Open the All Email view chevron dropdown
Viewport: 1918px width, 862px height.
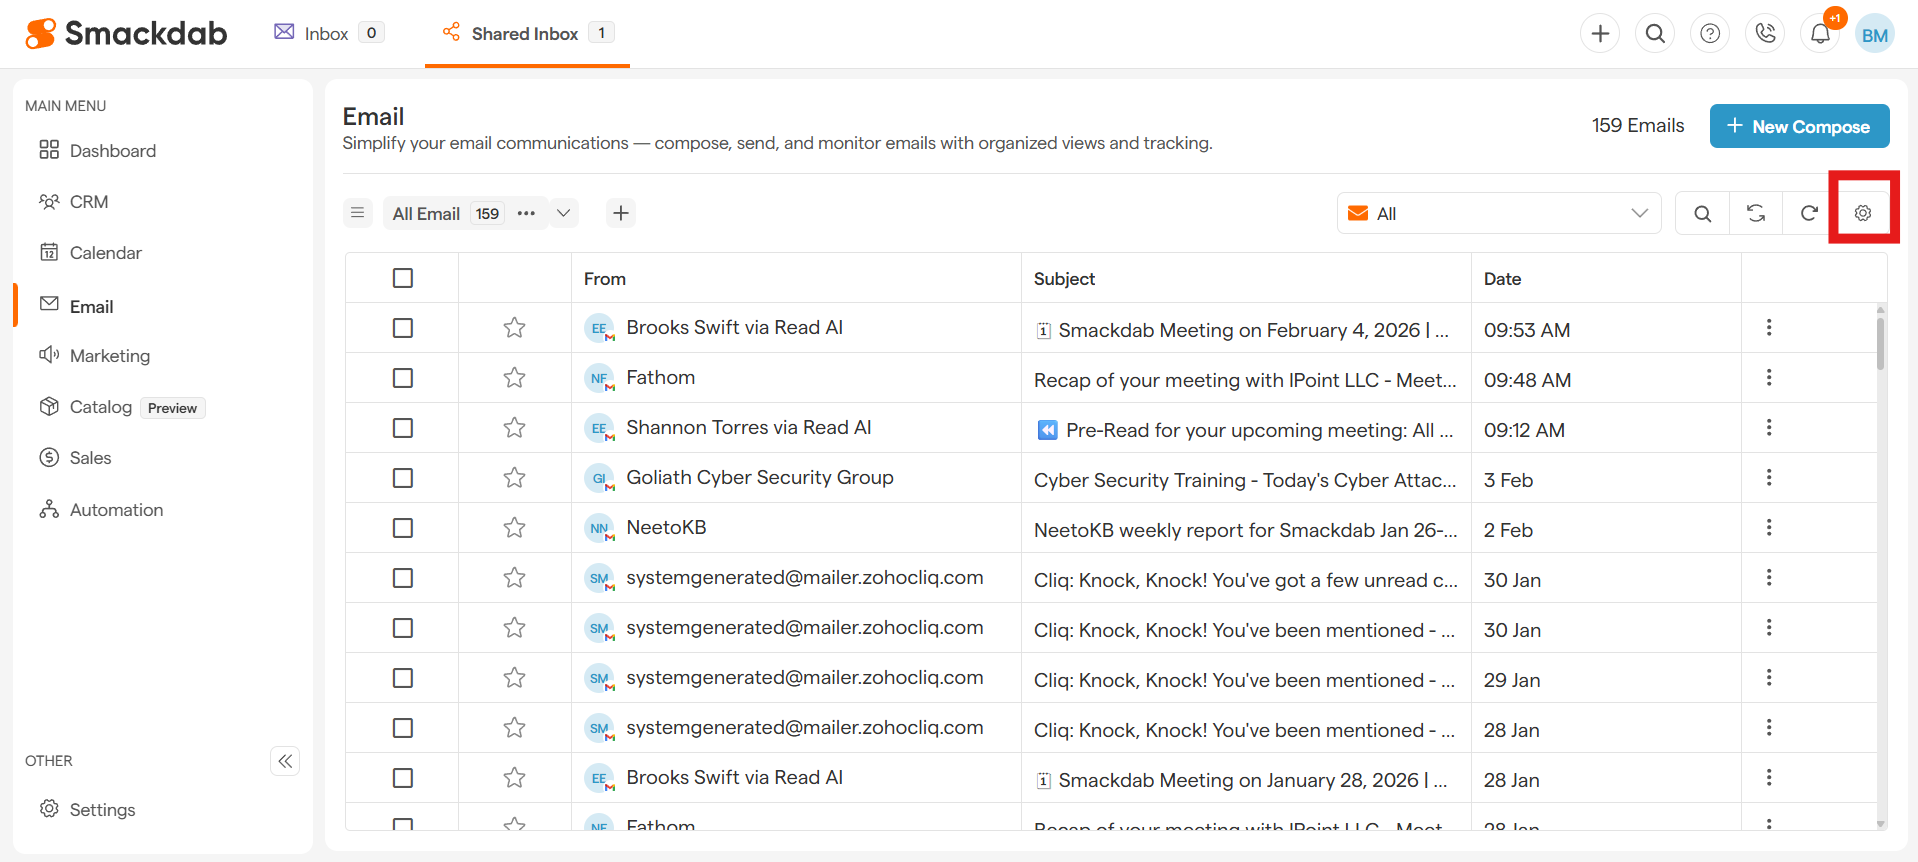click(x=564, y=213)
